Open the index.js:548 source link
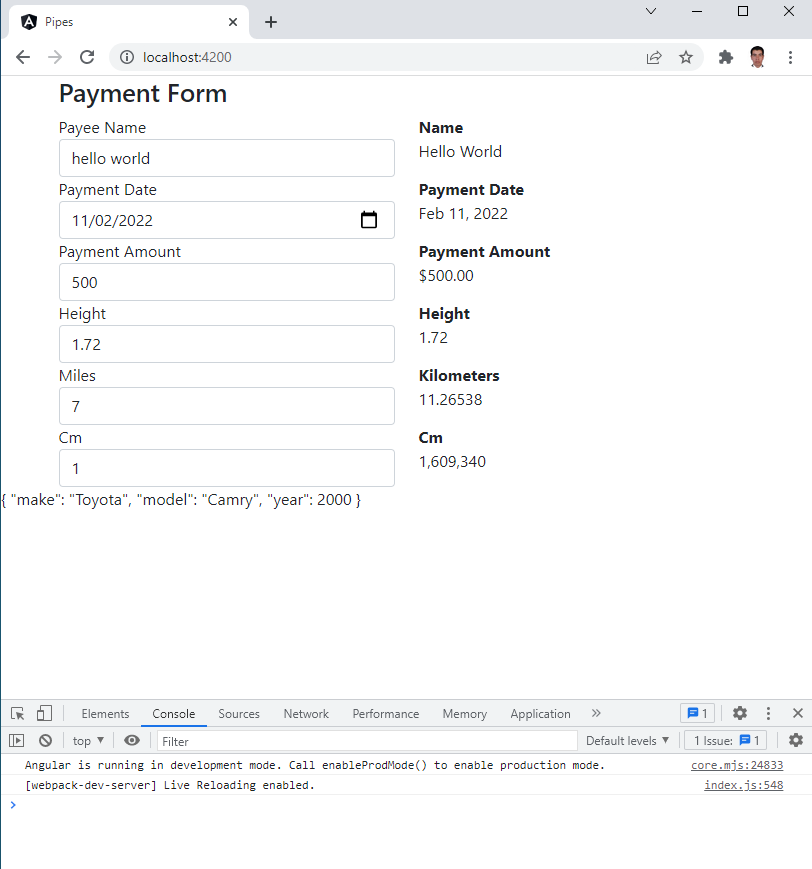This screenshot has height=869, width=812. coord(743,785)
